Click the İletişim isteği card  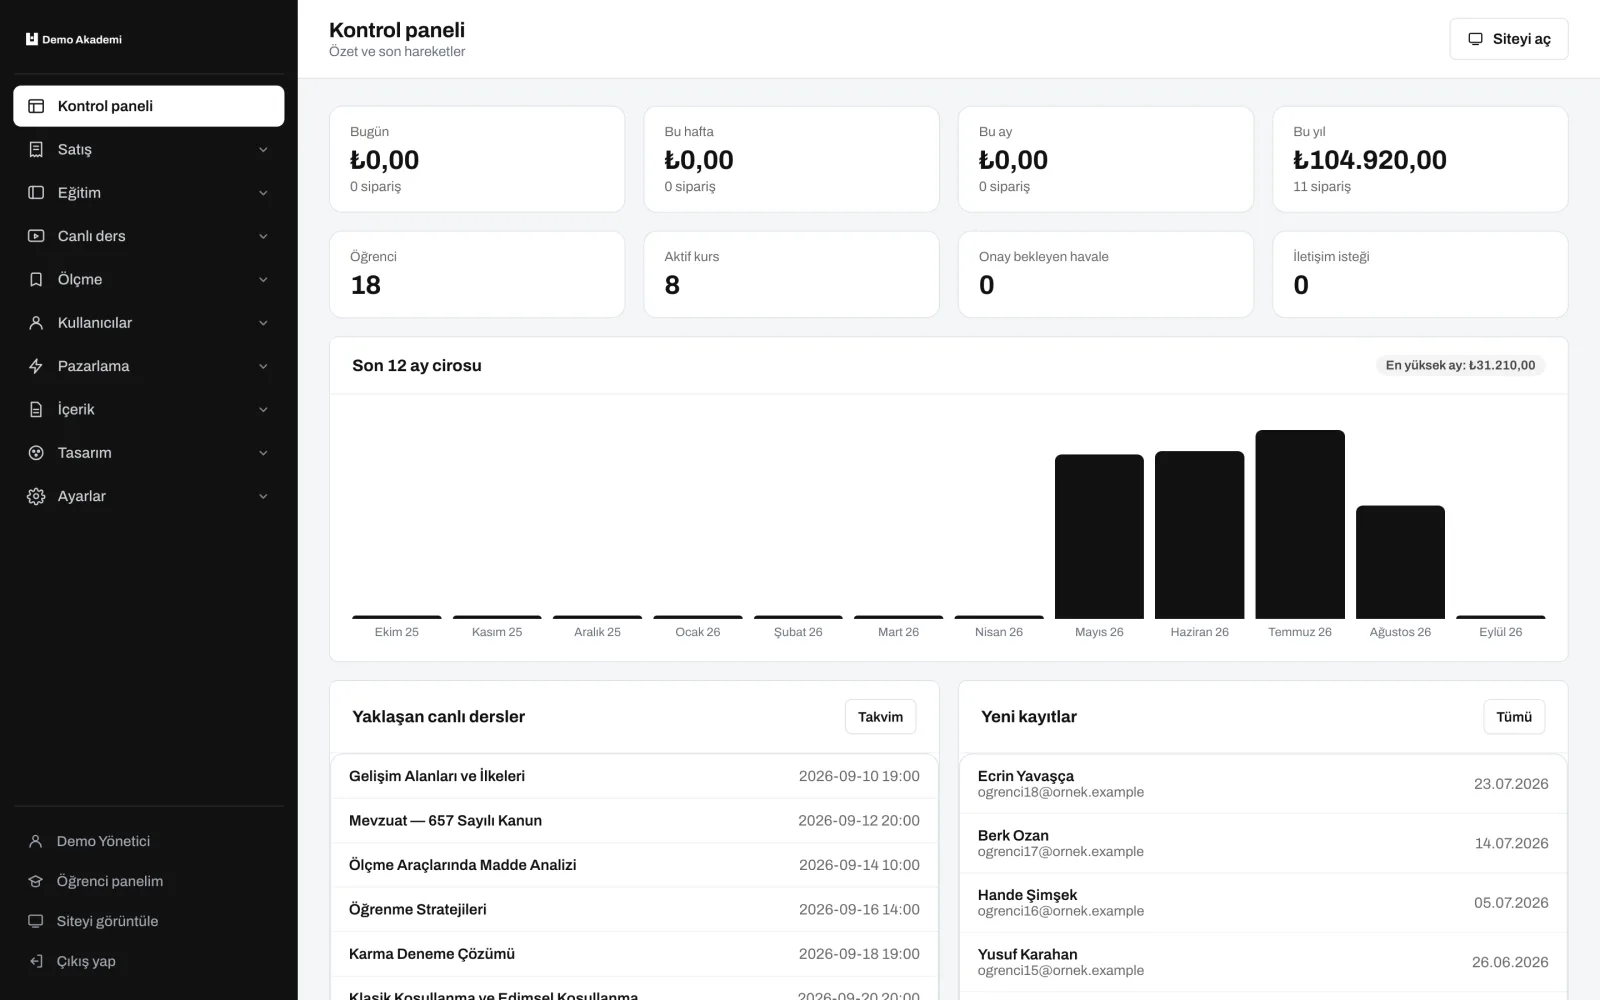pos(1420,275)
